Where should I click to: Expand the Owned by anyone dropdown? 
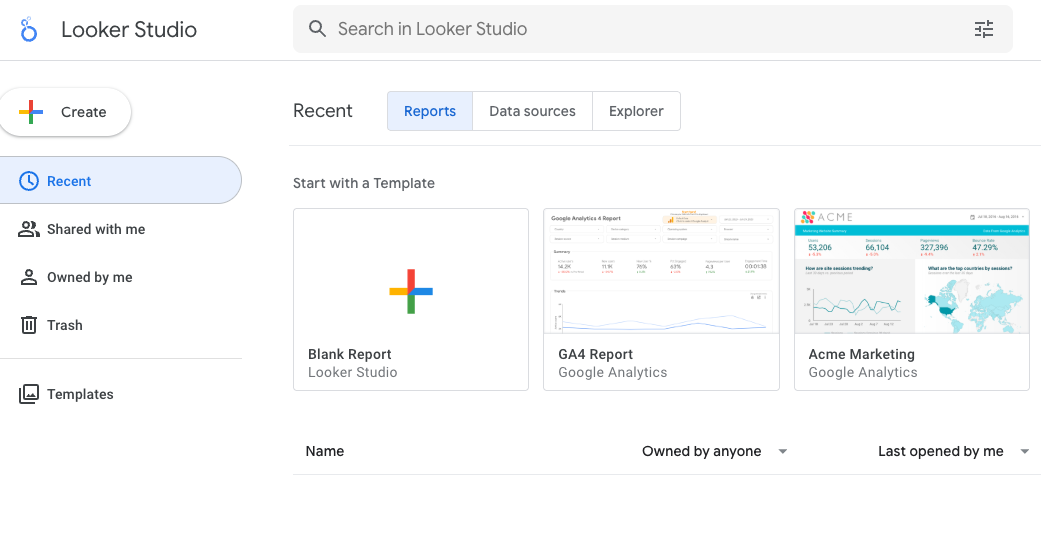coord(782,452)
